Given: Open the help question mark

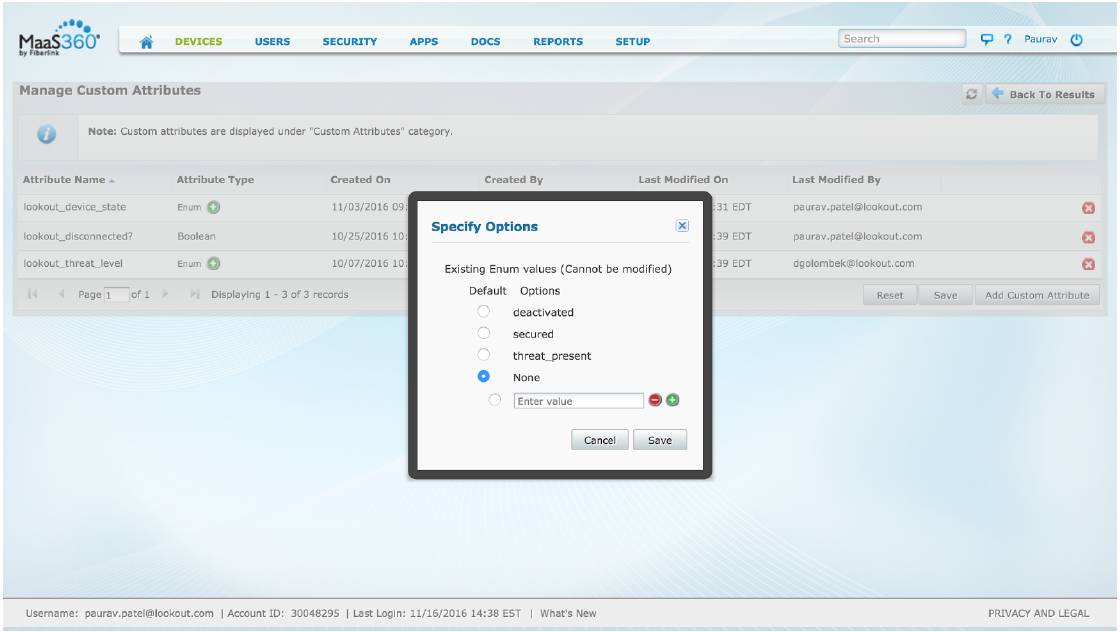Looking at the screenshot, I should pos(1008,39).
